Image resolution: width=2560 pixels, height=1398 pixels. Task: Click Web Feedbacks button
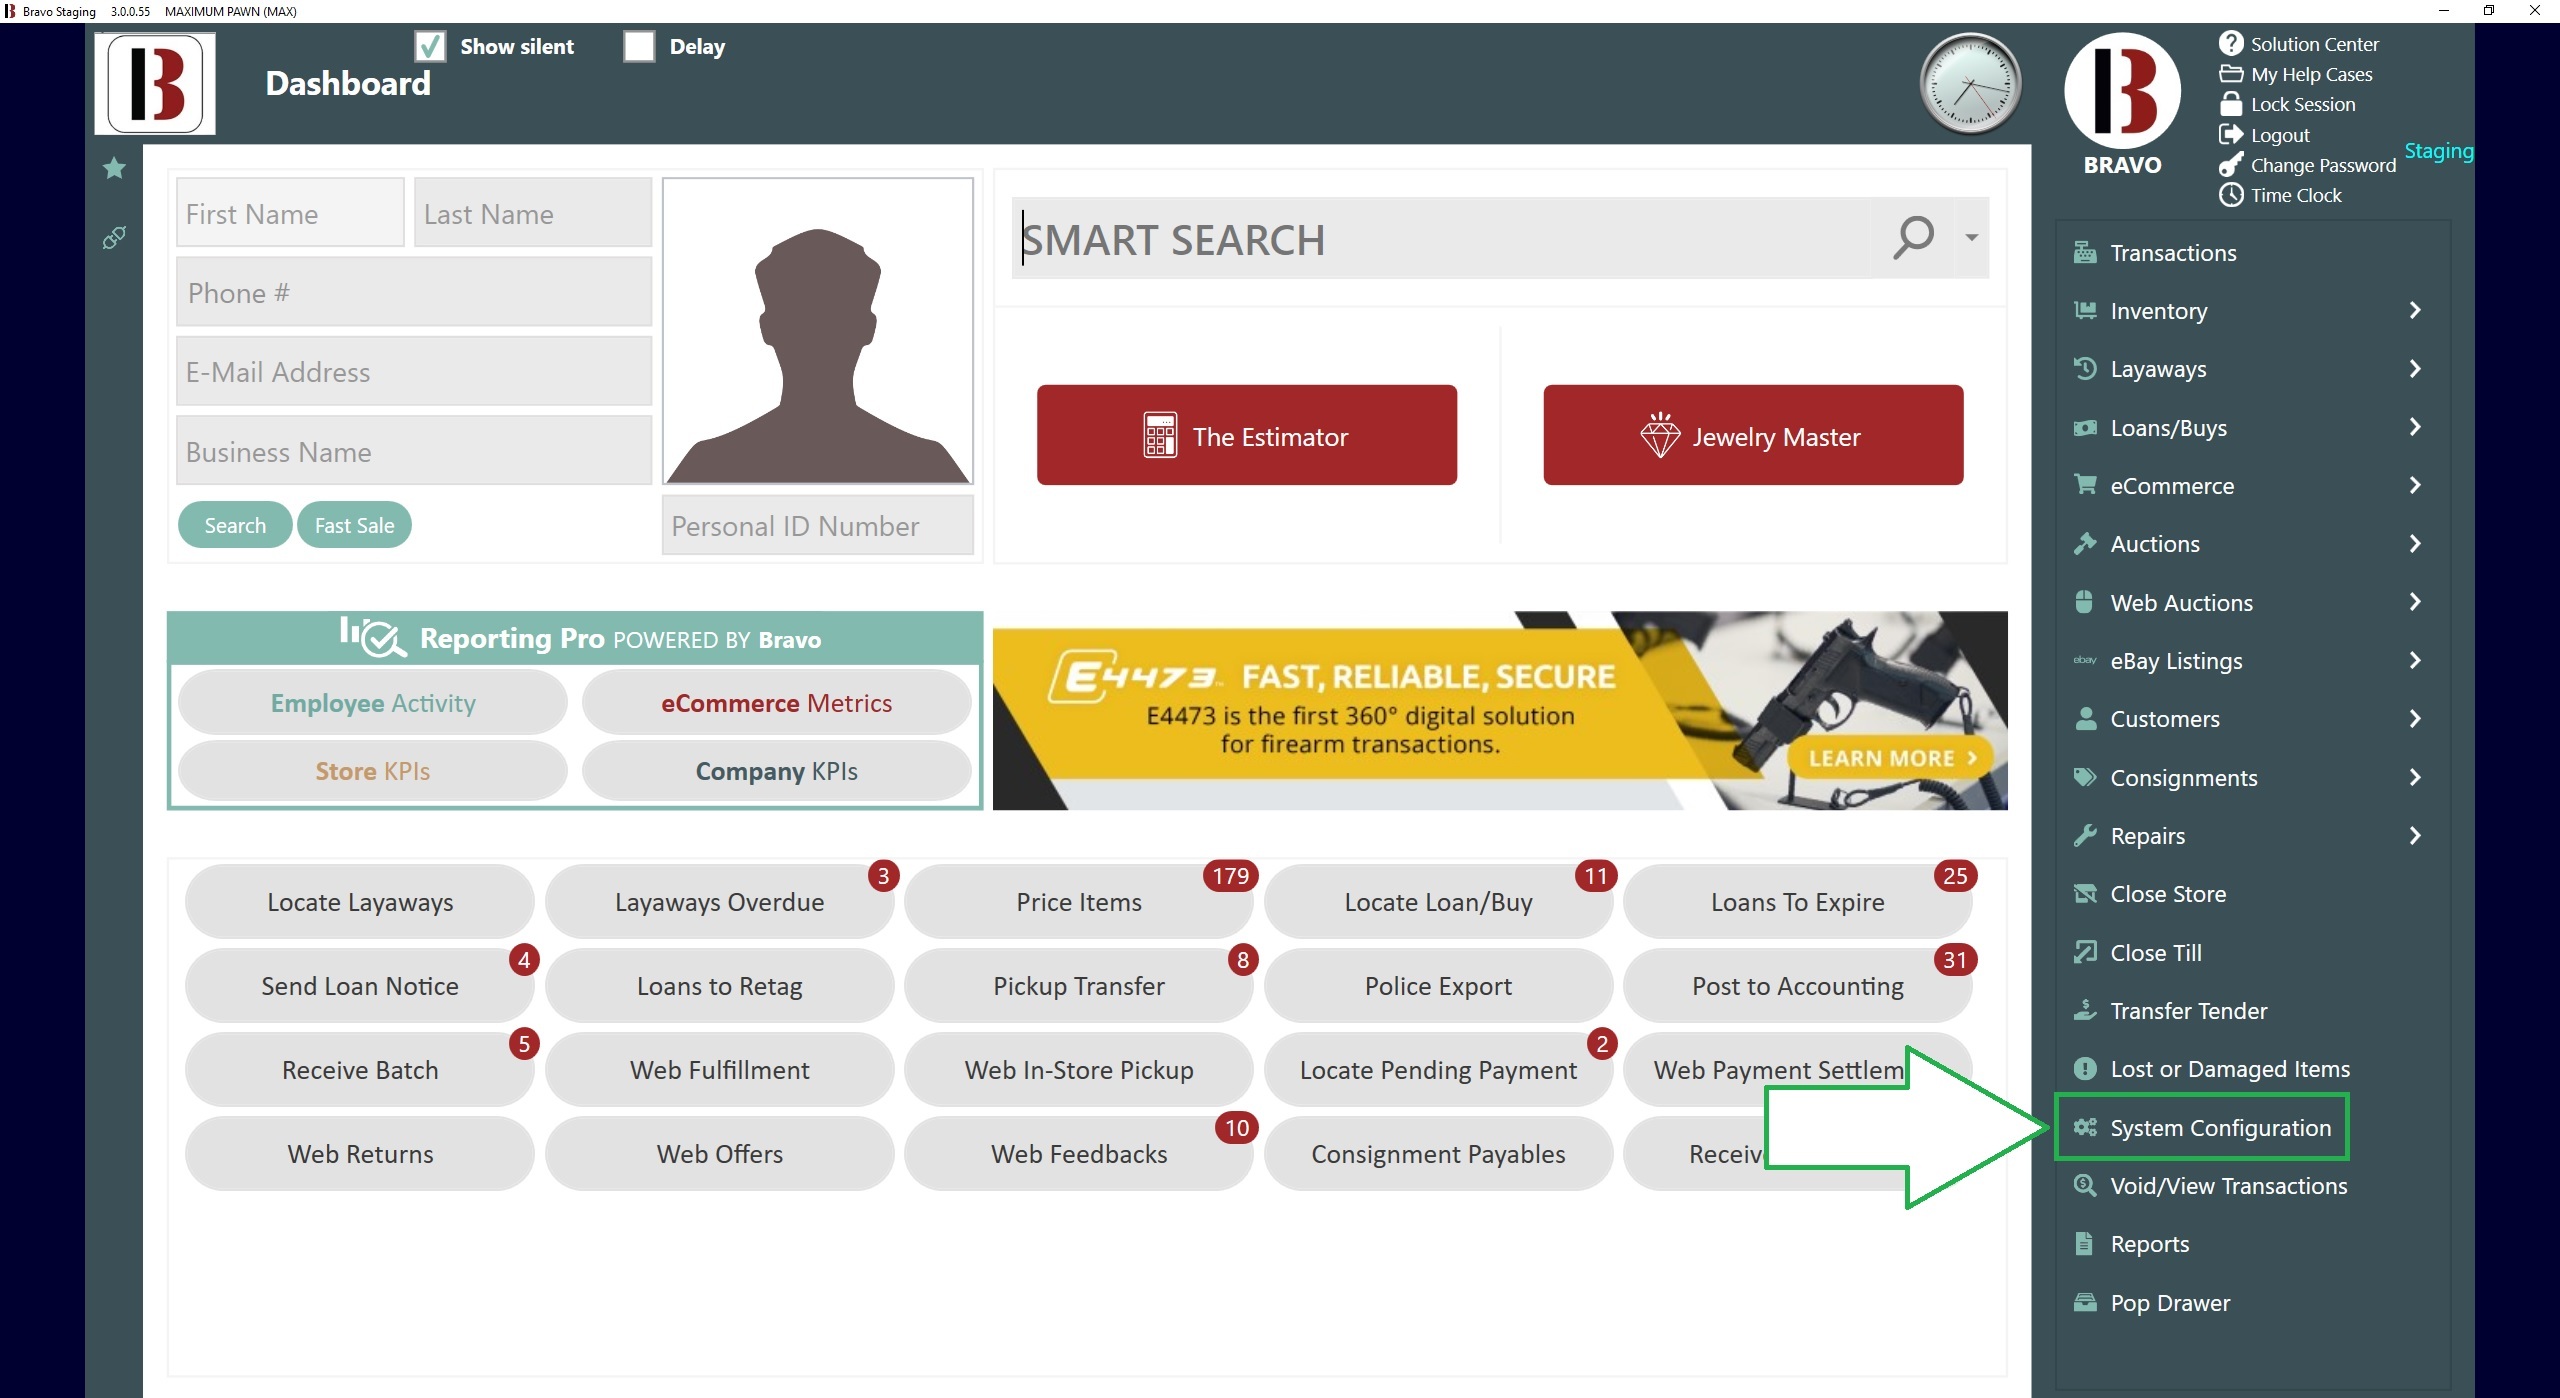point(1079,1153)
